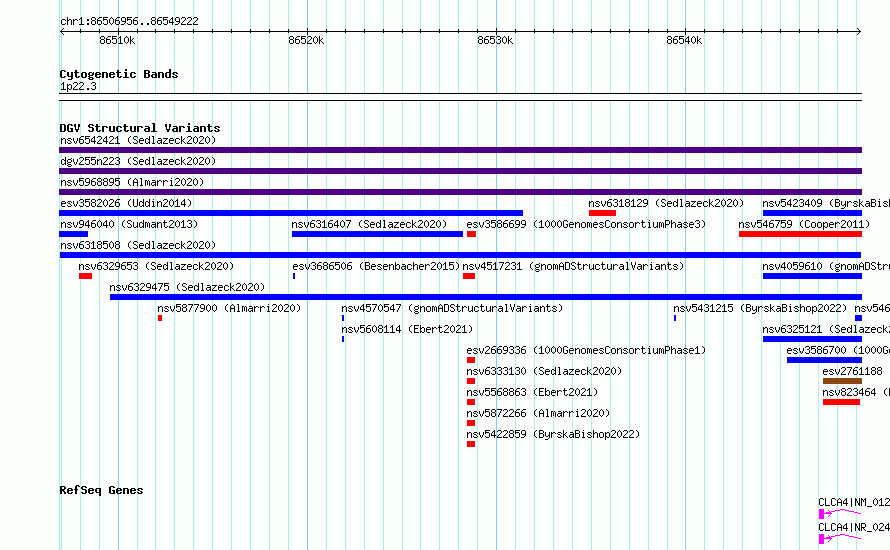Screen dimensions: 890x550
Task: Click the nsv6542421 (Sedlazeck2020) variant label
Action: click(138, 140)
